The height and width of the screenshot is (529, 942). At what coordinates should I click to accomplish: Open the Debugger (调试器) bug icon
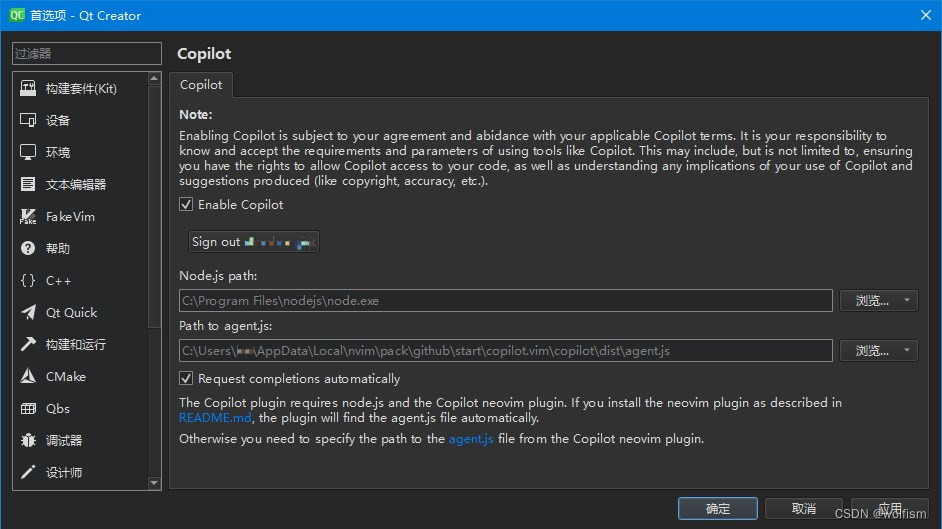pos(28,440)
